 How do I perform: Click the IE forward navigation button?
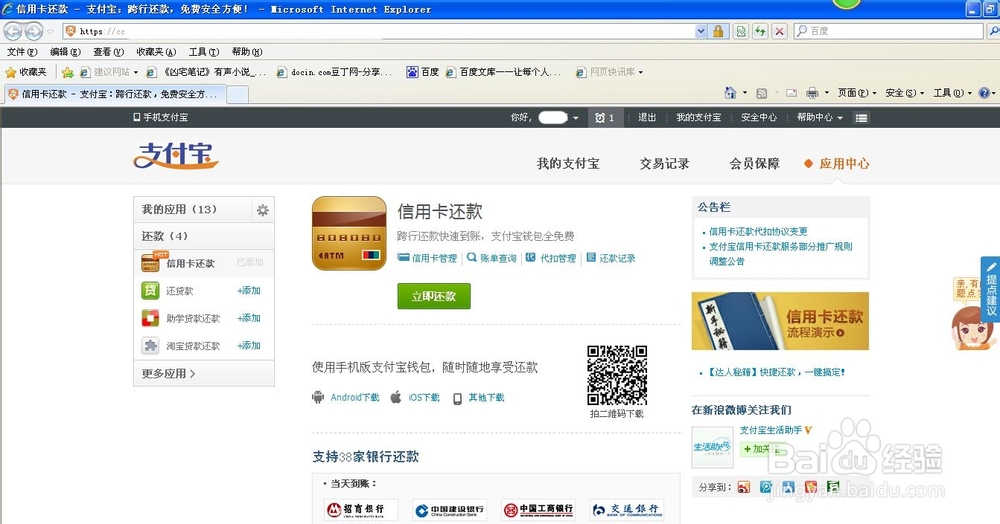tap(34, 31)
